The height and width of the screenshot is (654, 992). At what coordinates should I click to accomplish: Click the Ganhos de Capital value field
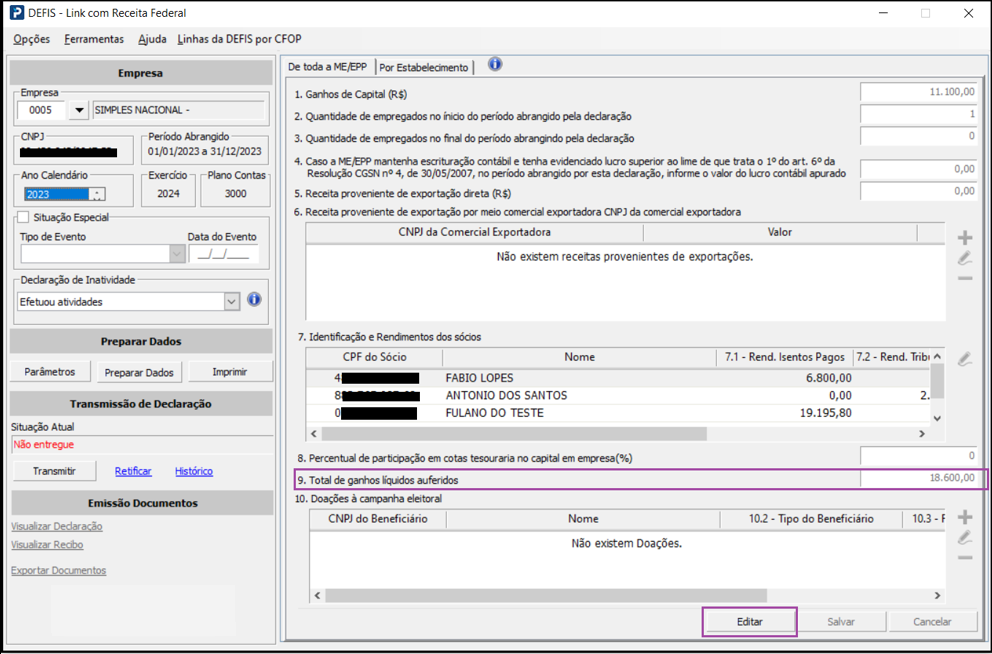(918, 92)
